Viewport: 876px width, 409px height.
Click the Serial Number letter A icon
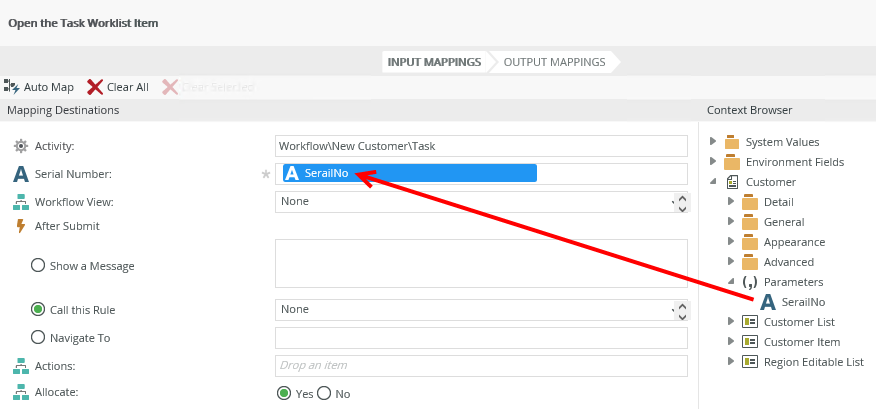tap(20, 174)
